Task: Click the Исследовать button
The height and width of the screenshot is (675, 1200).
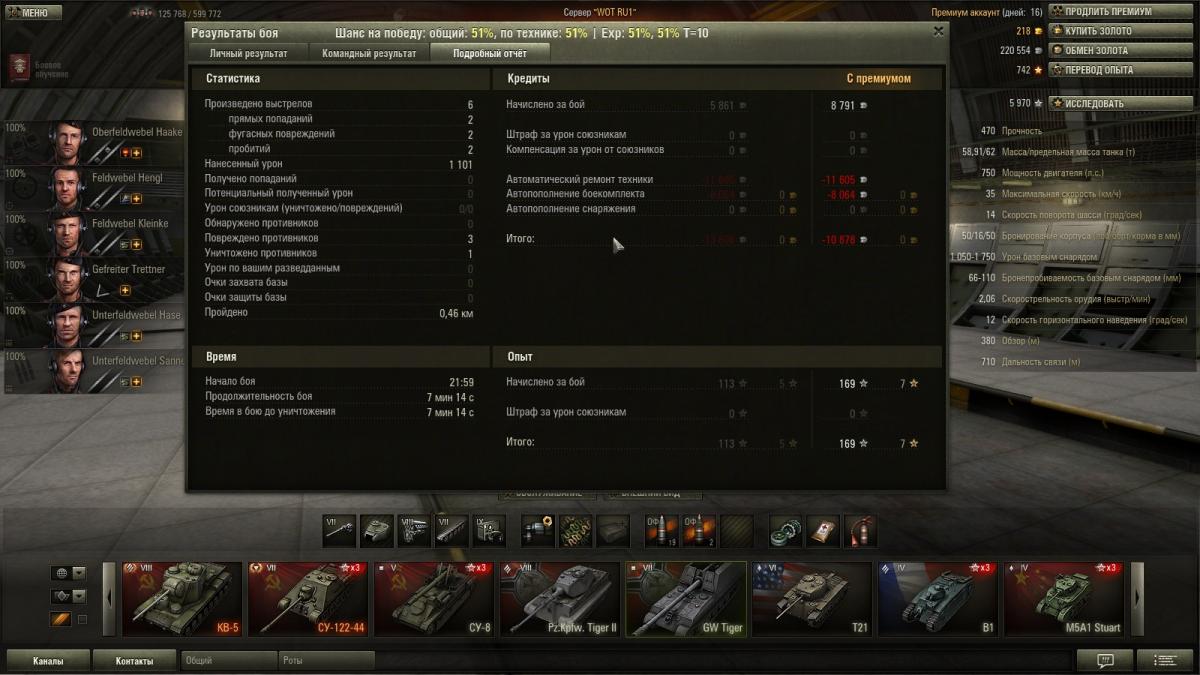Action: 1120,103
